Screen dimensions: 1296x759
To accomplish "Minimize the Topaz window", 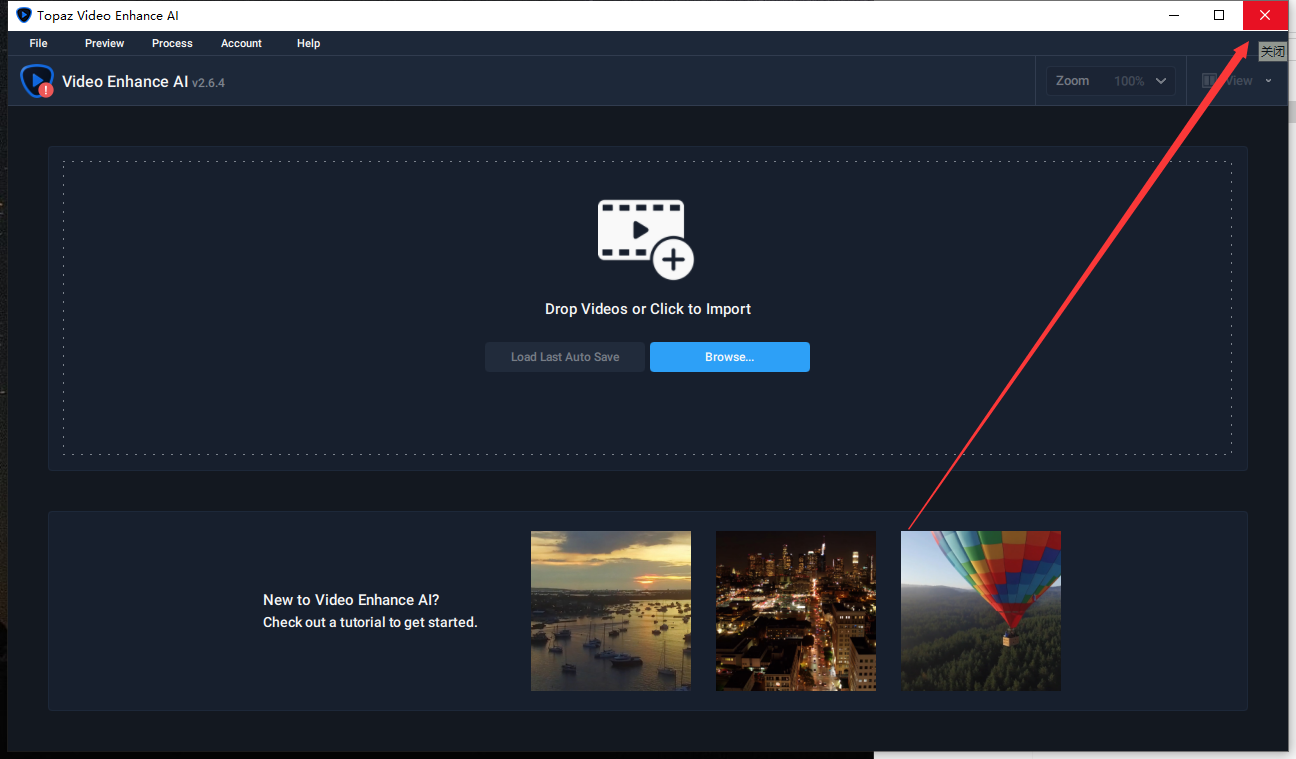I will point(1173,15).
